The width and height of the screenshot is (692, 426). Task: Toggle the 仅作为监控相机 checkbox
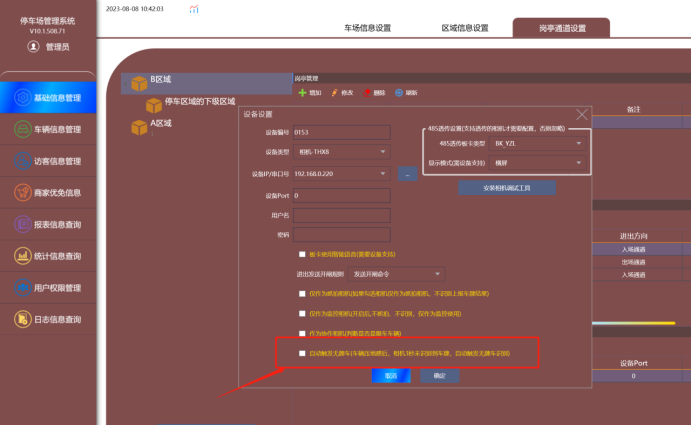coord(302,314)
